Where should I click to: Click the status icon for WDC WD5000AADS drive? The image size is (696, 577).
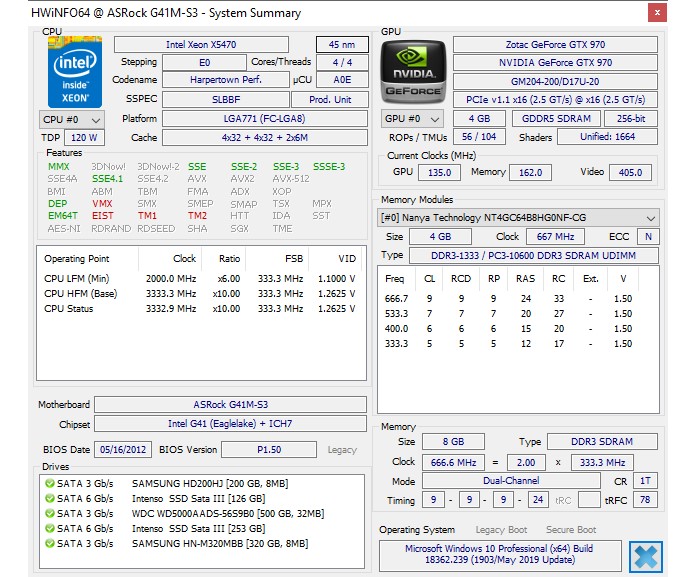click(x=50, y=514)
